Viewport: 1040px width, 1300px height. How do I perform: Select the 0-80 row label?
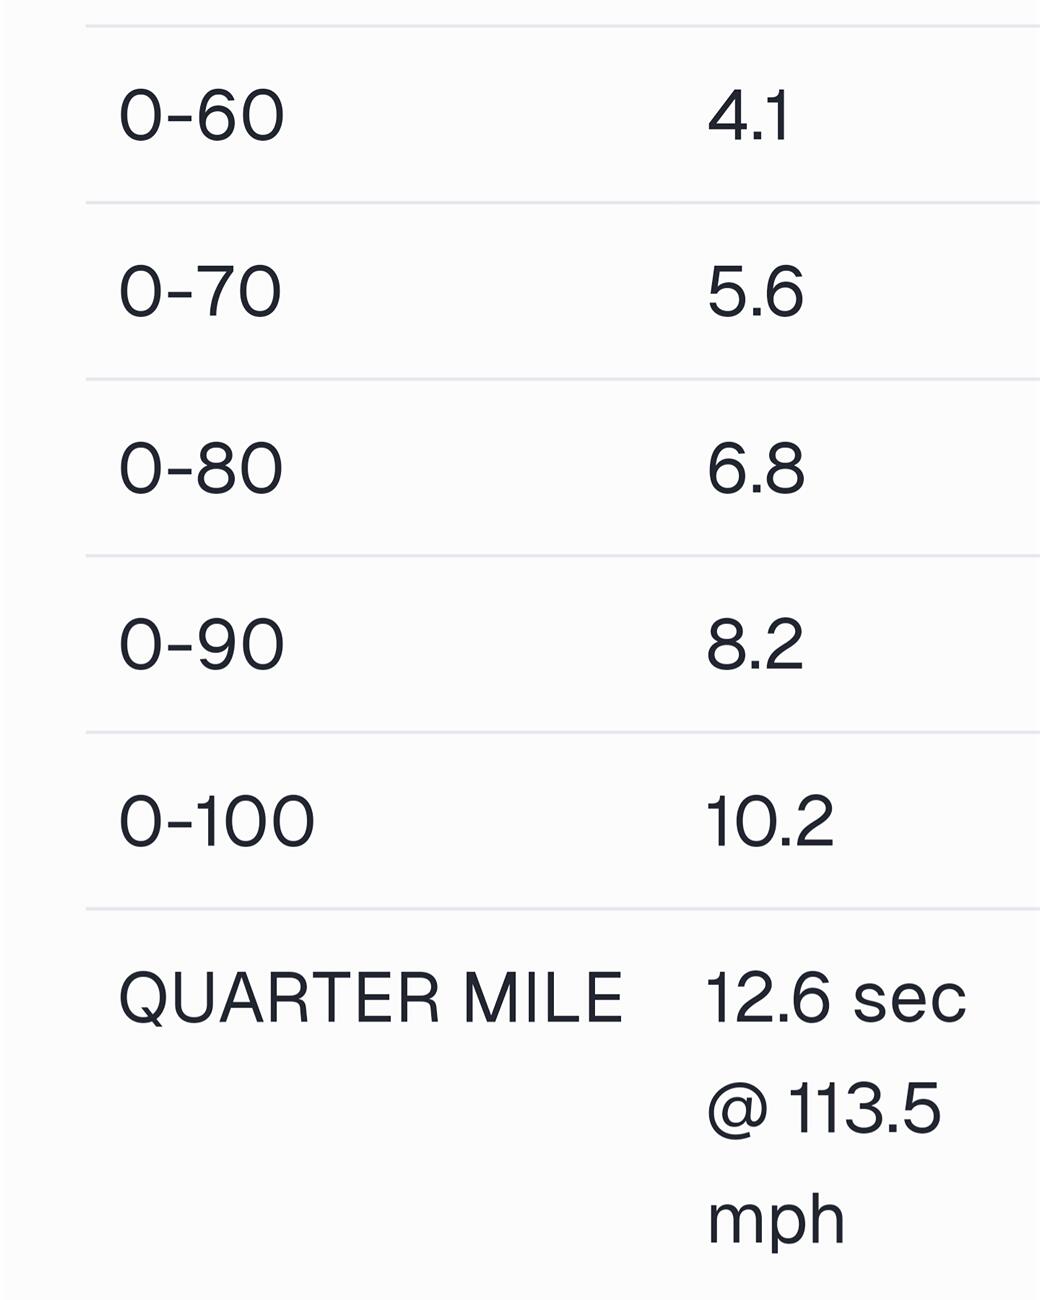(x=201, y=469)
